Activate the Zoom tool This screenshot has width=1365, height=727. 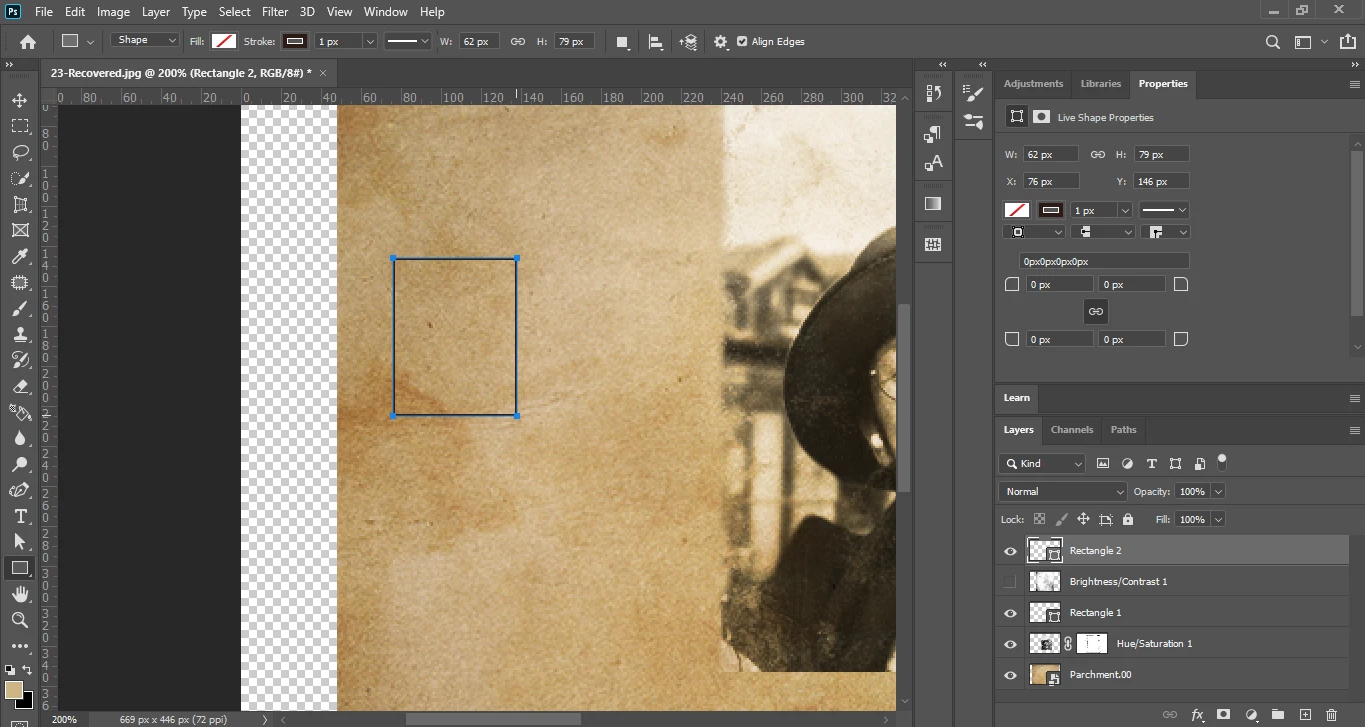coord(19,620)
